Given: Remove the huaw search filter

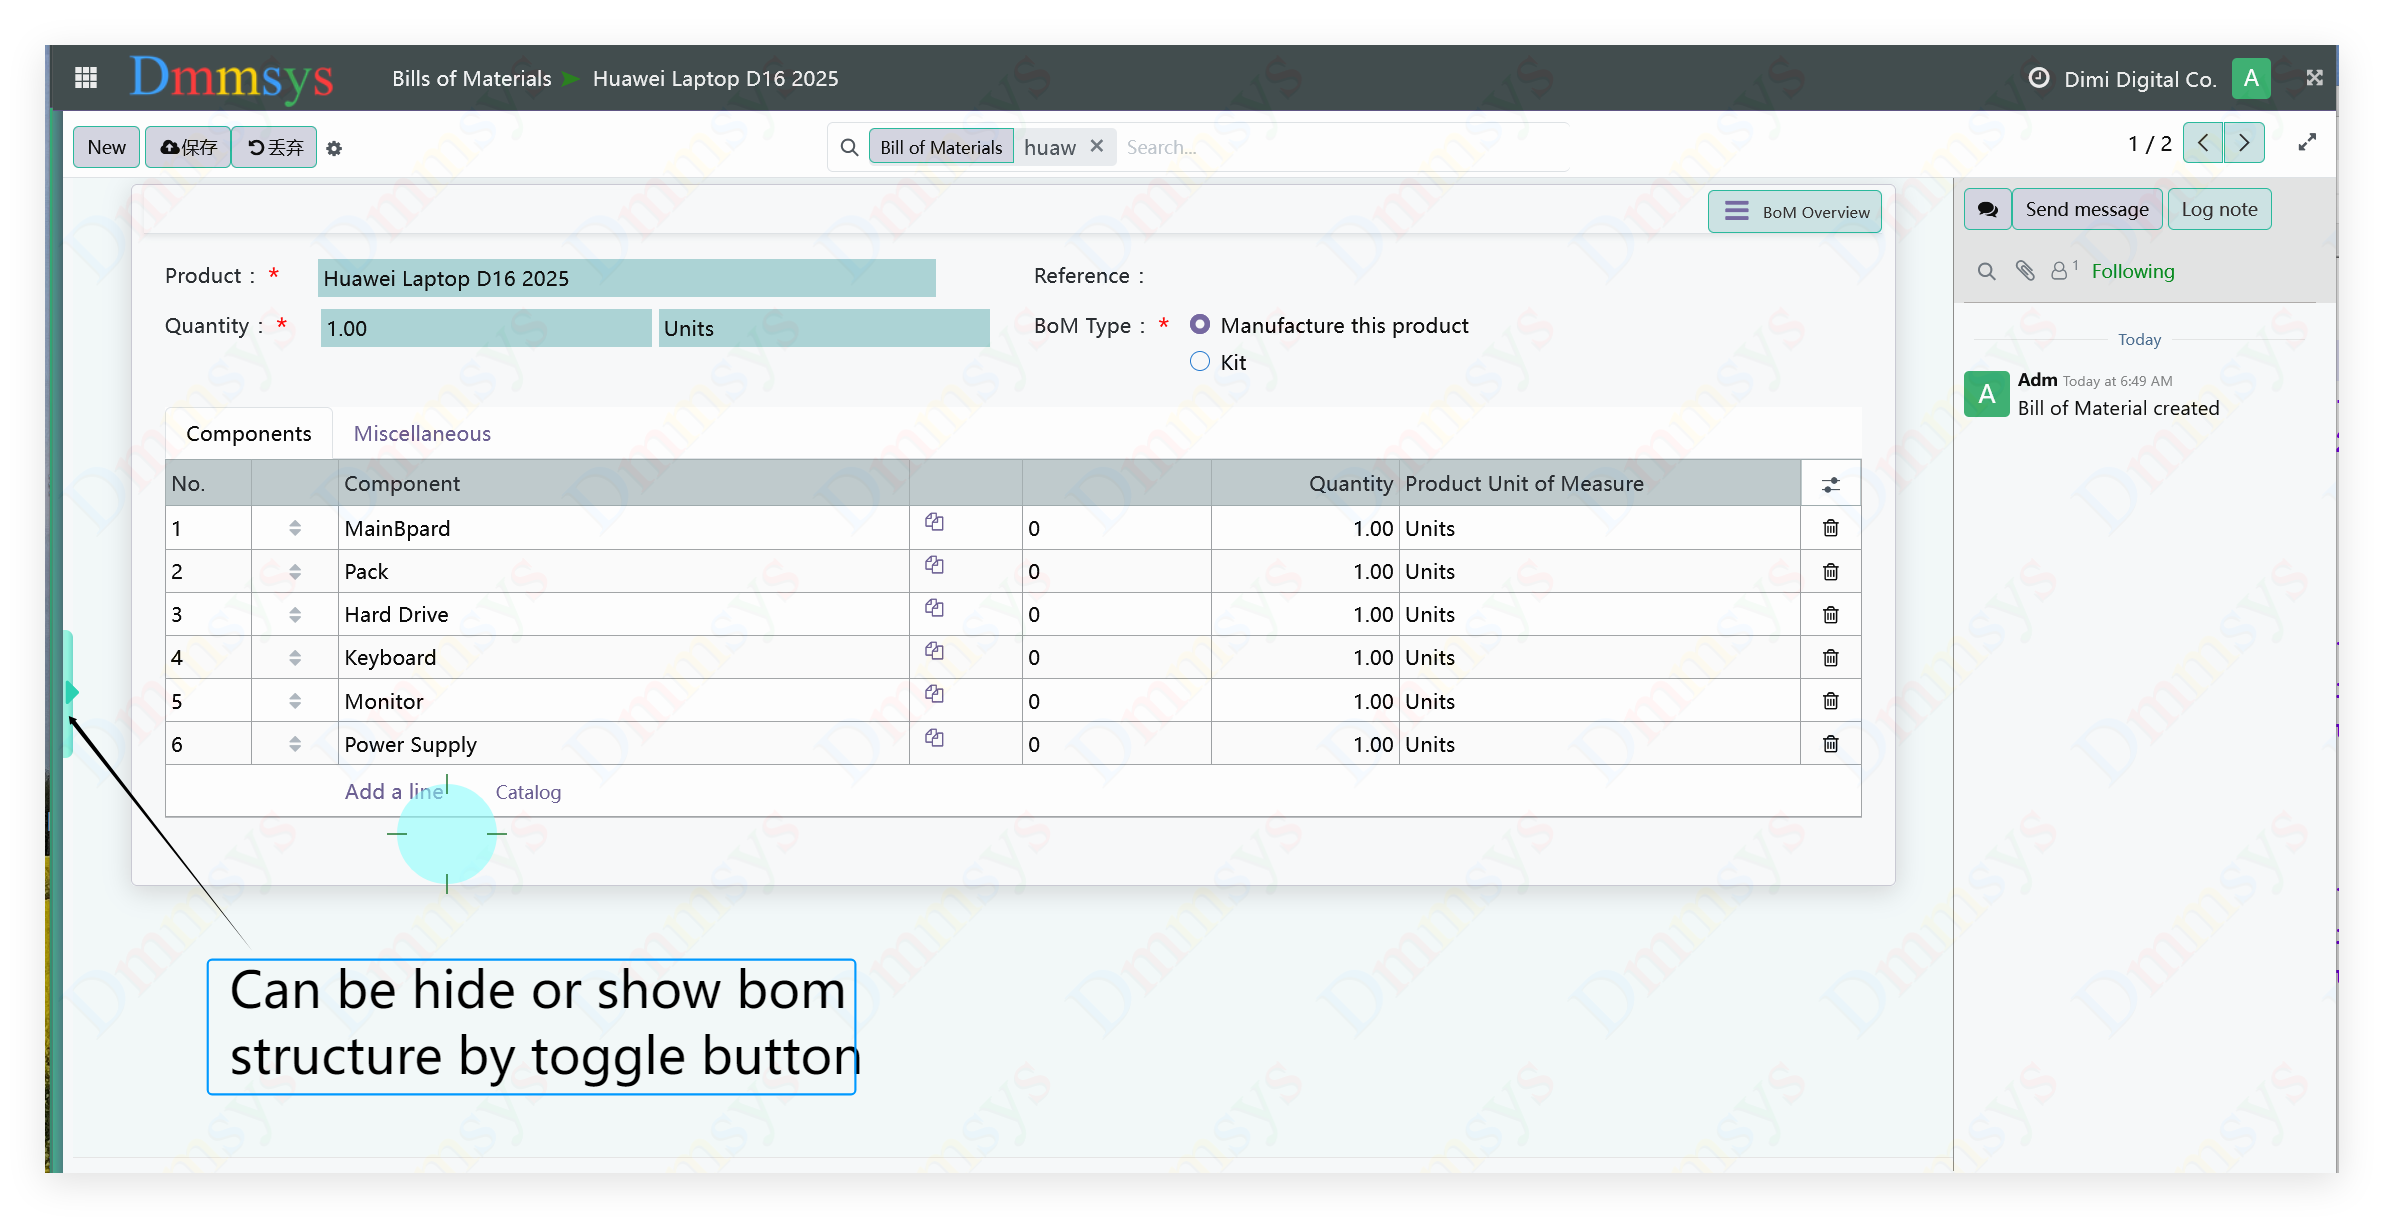Looking at the screenshot, I should pyautogui.click(x=1097, y=146).
